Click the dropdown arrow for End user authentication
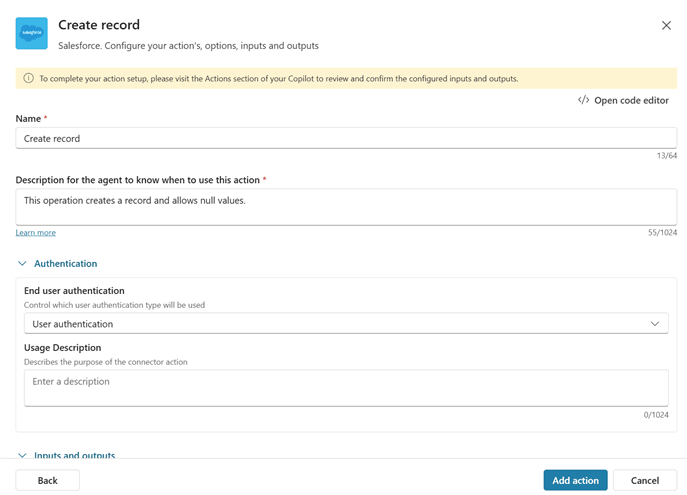687x495 pixels. [655, 324]
